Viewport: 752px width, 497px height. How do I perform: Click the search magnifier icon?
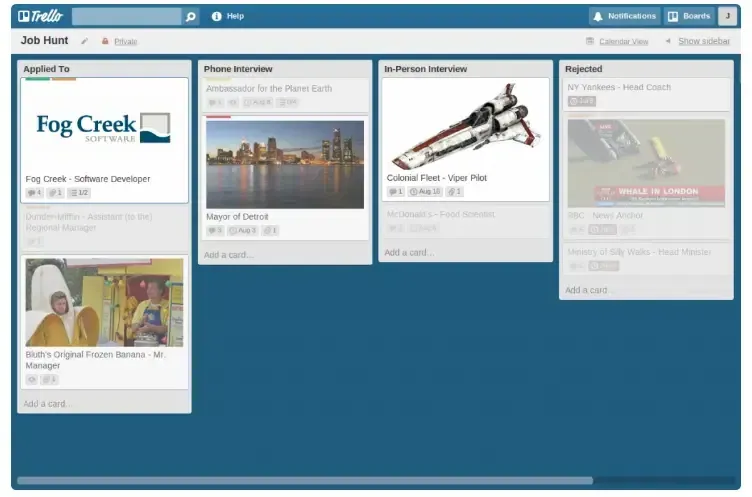(x=190, y=17)
